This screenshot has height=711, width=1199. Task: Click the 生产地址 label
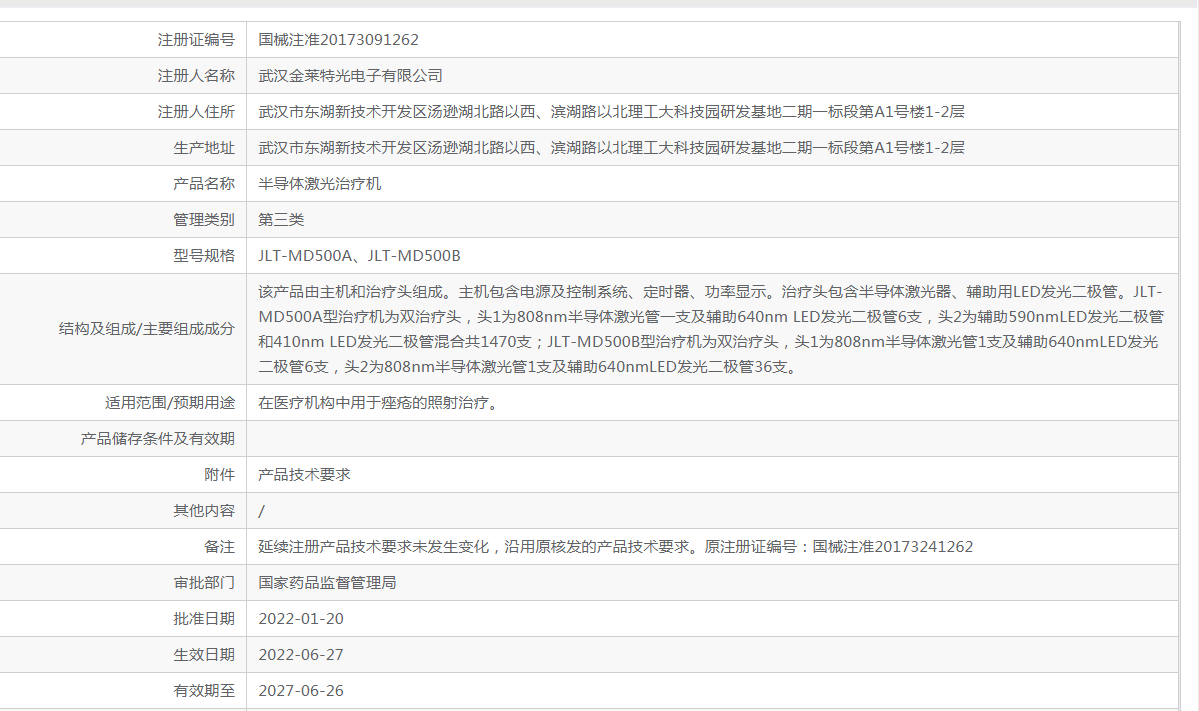coord(203,148)
